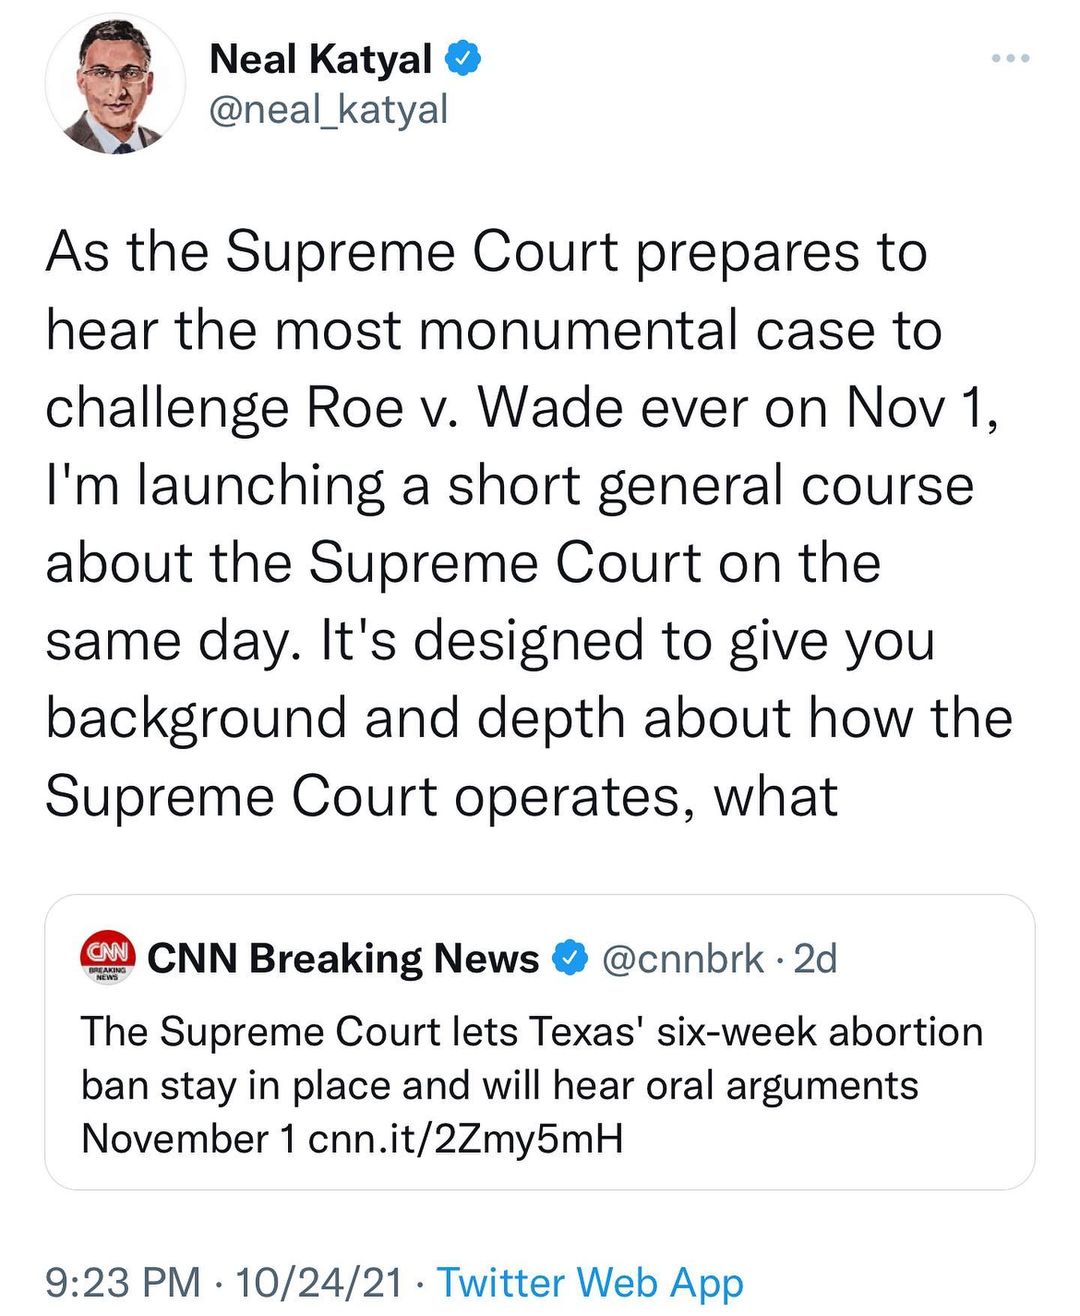Click "November 1" in the quoted tweet
1080x1316 pixels.
188,1139
